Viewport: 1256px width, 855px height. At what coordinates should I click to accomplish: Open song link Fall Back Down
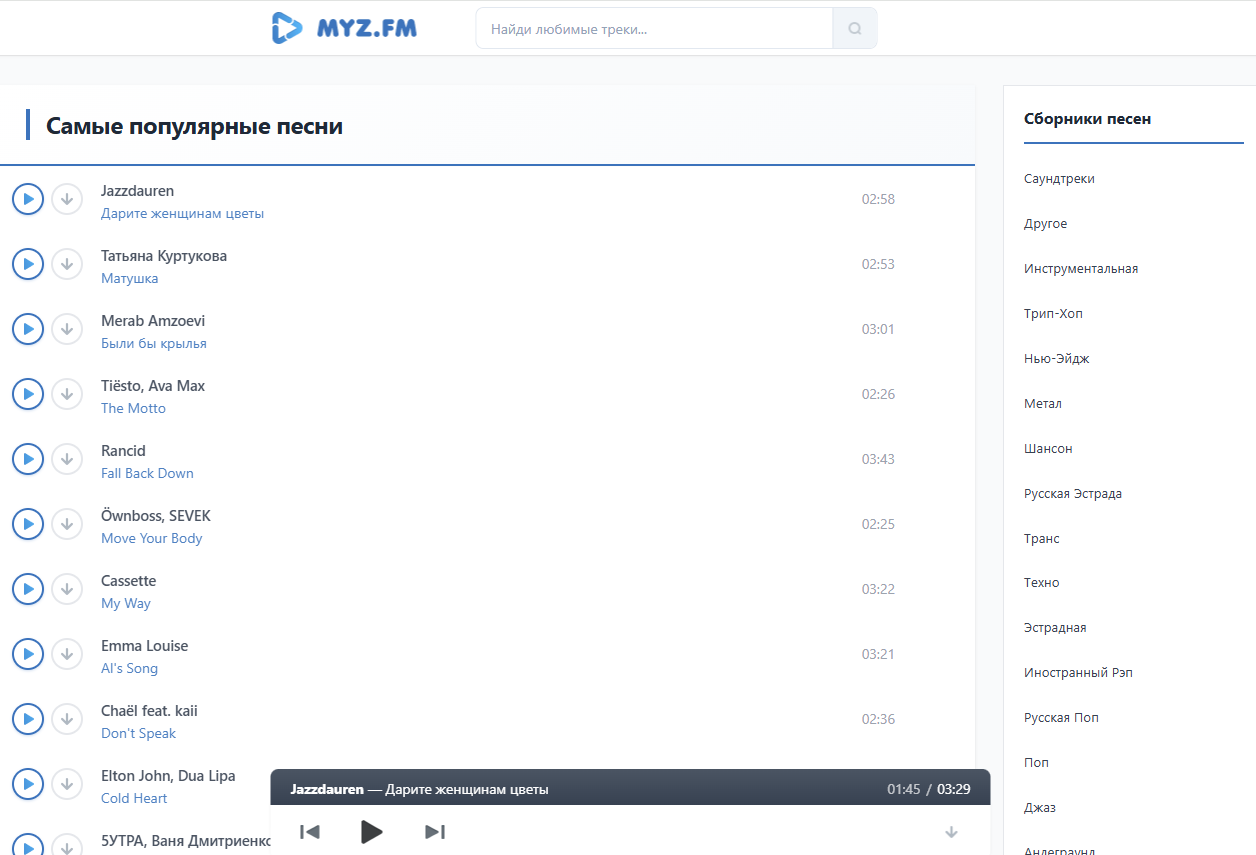point(147,474)
